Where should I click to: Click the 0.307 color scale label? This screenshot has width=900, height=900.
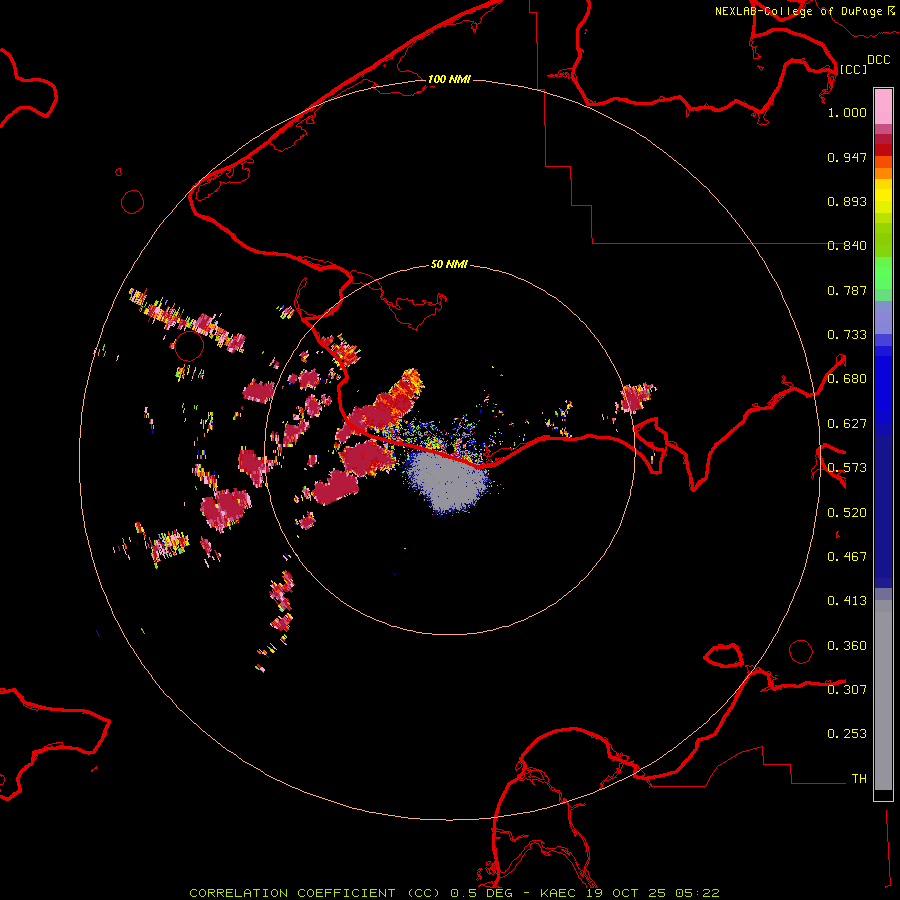(x=847, y=690)
